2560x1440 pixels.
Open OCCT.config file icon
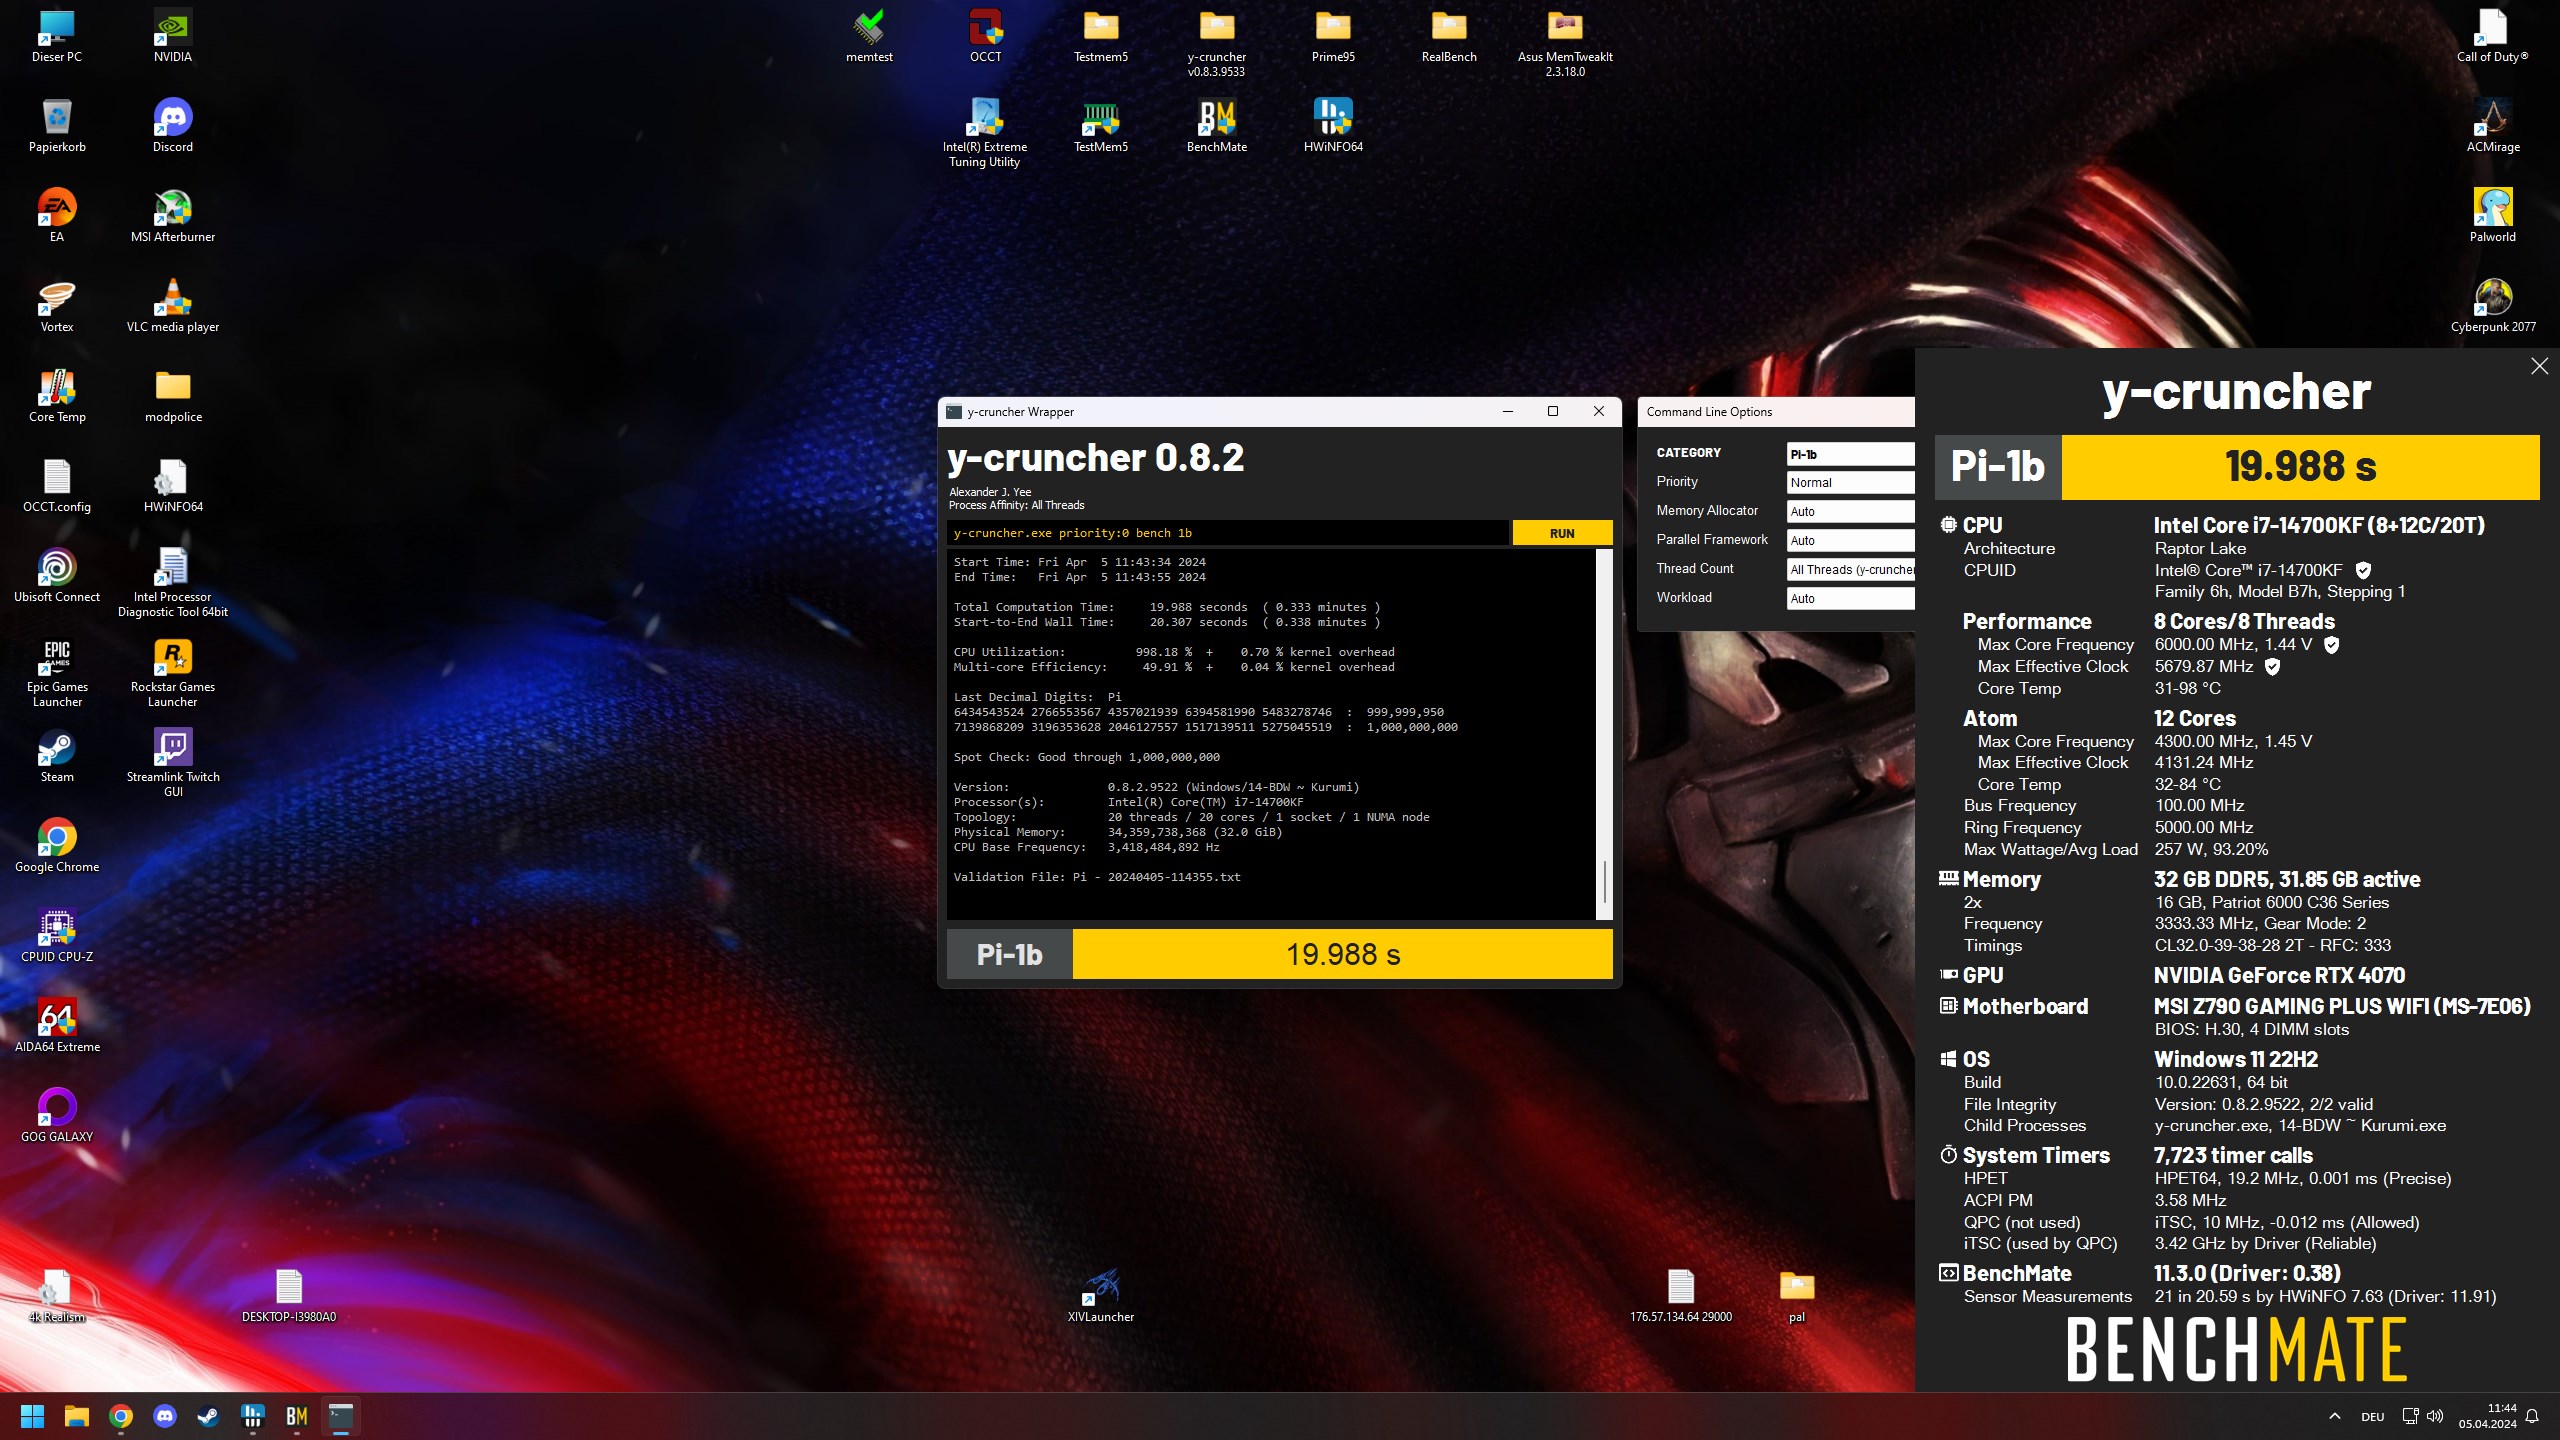[x=57, y=487]
